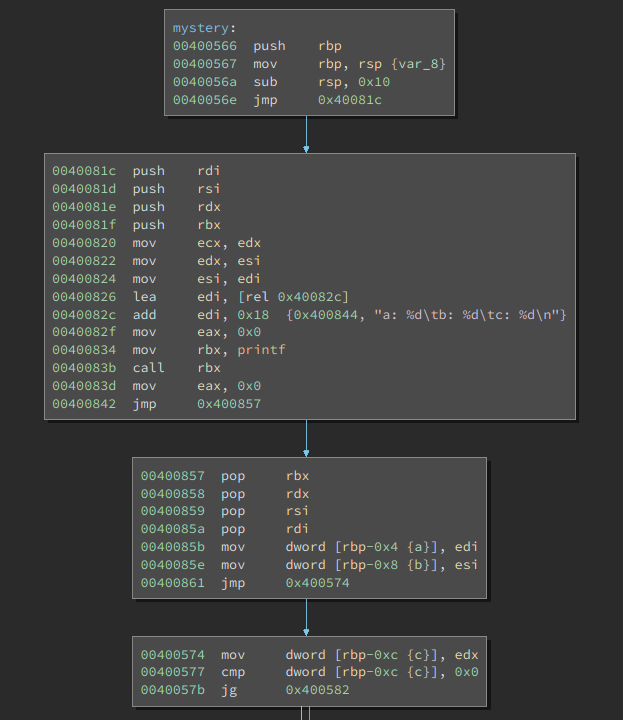Image resolution: width=623 pixels, height=720 pixels.
Task: Click the 'add' mnemonic
Action: [x=145, y=315]
